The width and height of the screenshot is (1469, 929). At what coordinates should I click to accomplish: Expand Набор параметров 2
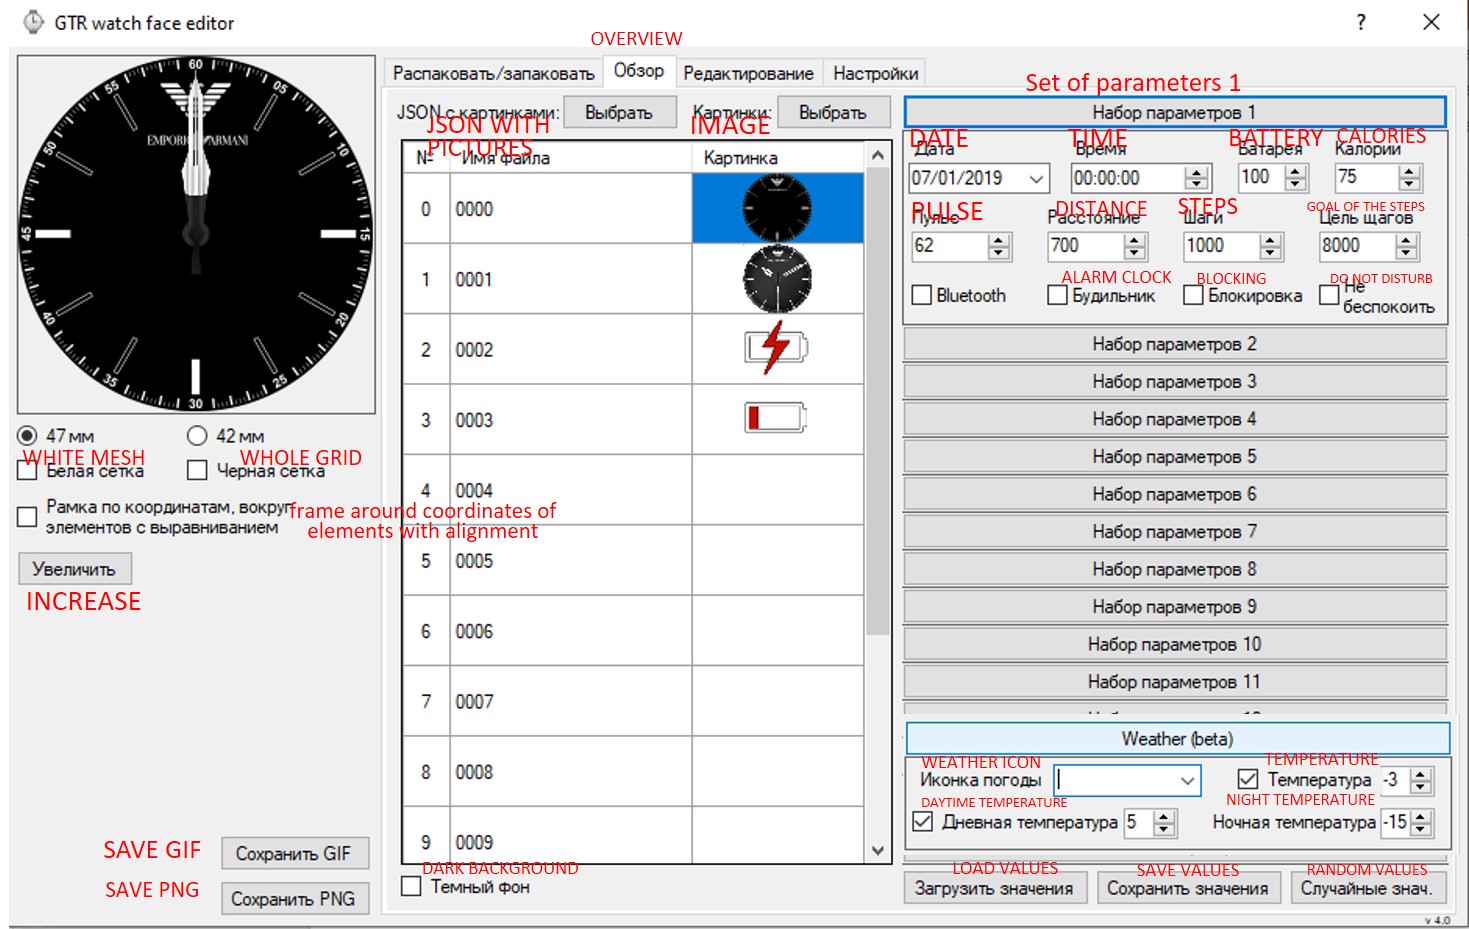[x=1175, y=344]
